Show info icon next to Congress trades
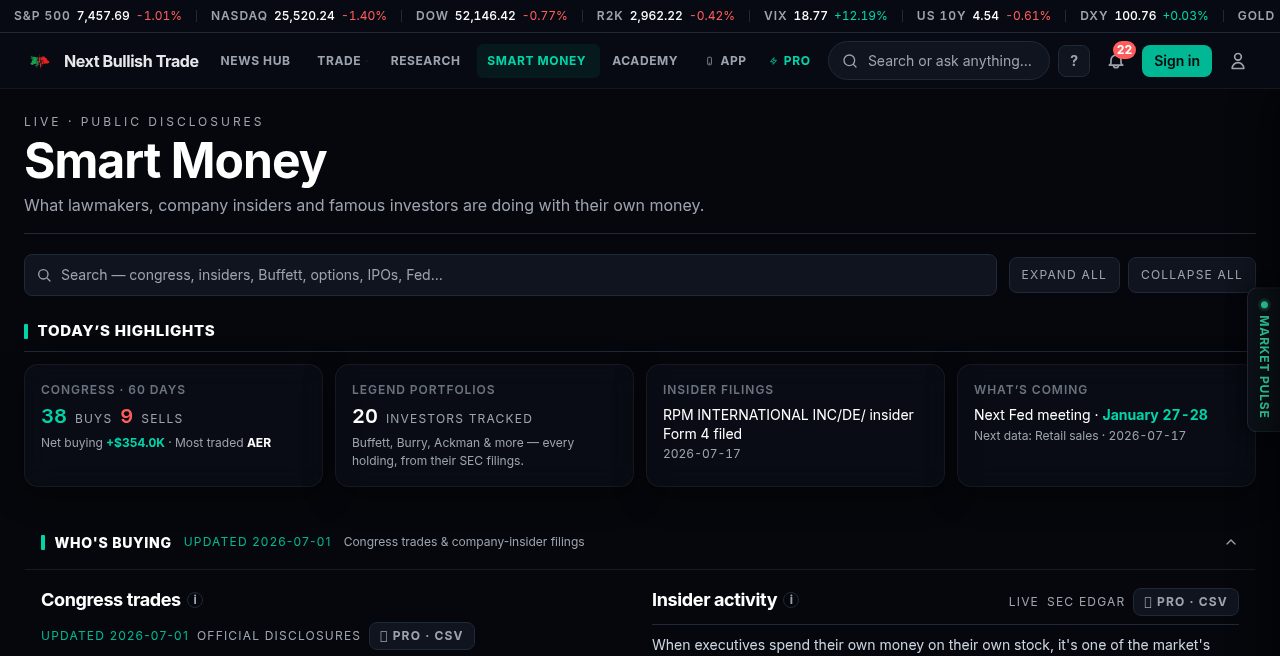Image resolution: width=1280 pixels, height=656 pixels. (x=195, y=600)
